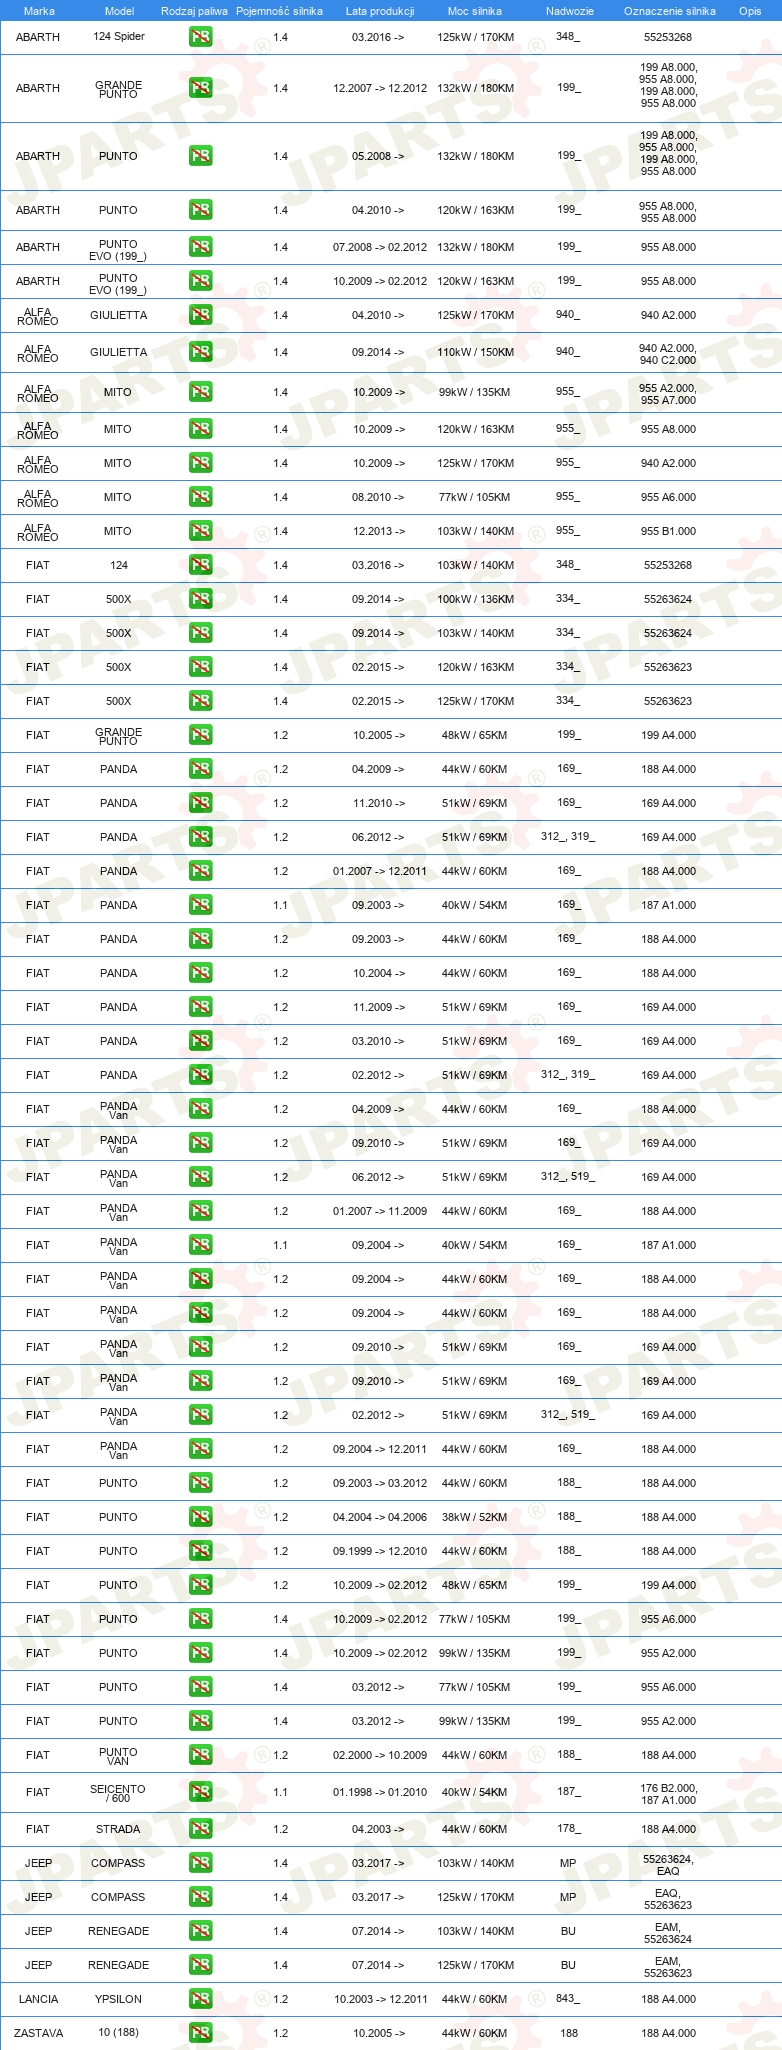Screen dimensions: 782x2050
Task: Click fuel icon for PUNTO EVO 07.2008 -> 02.2012
Action: (201, 247)
